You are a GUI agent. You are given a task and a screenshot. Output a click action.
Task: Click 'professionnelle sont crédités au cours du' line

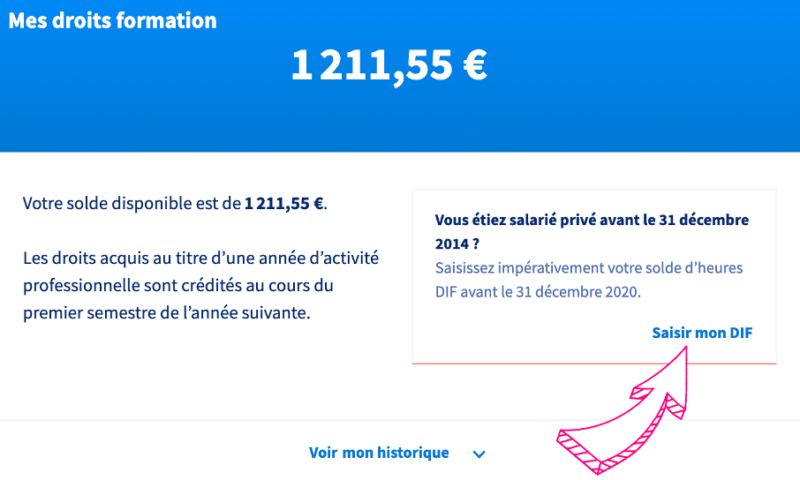point(178,286)
